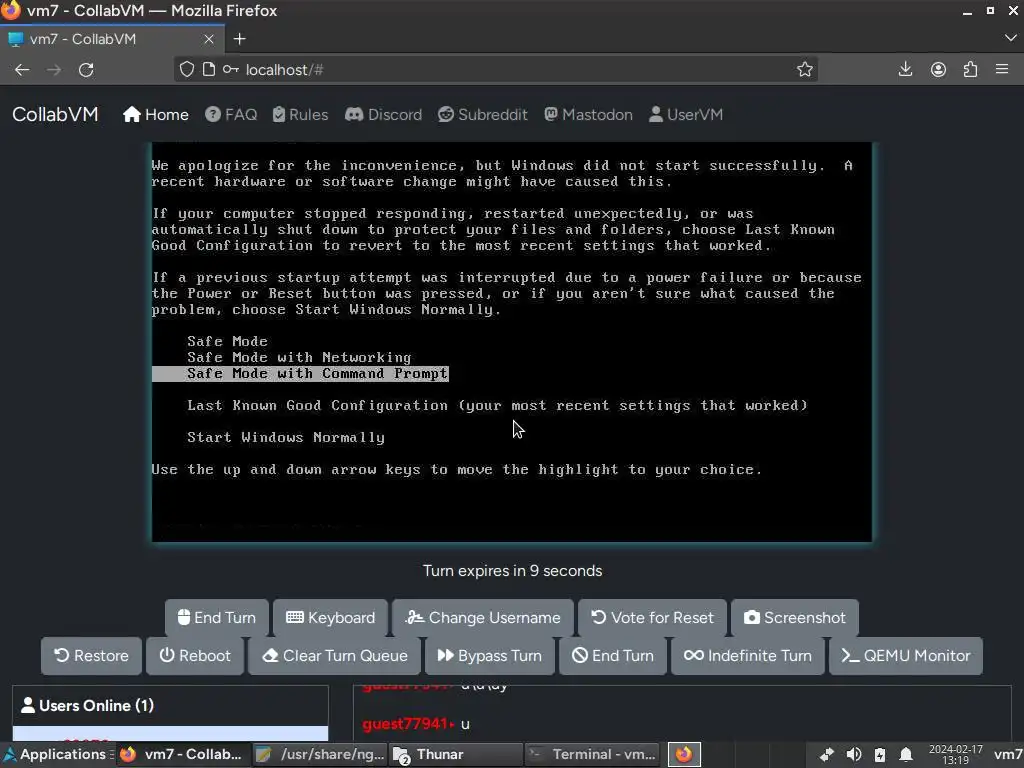Switch to vm7 - Collab... taskbar window

pos(183,754)
